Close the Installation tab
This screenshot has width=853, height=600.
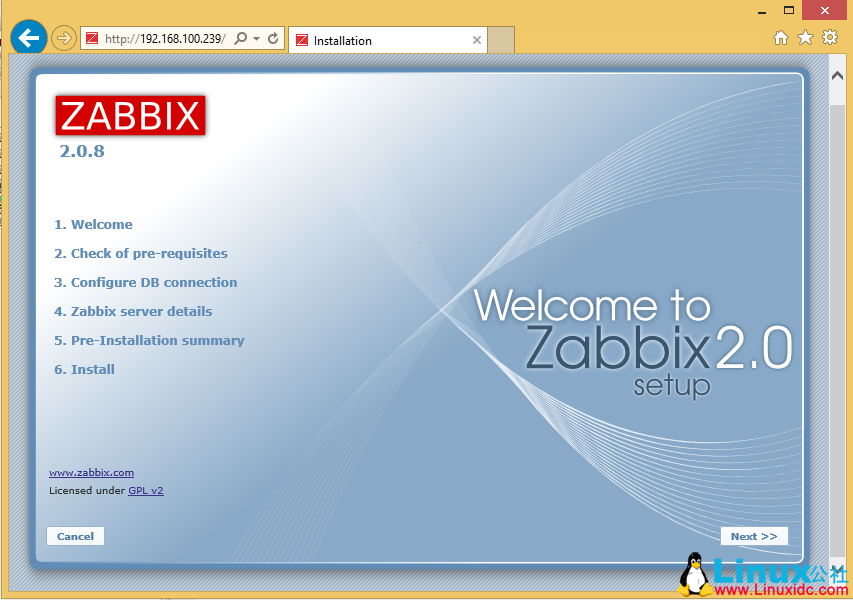coord(477,40)
